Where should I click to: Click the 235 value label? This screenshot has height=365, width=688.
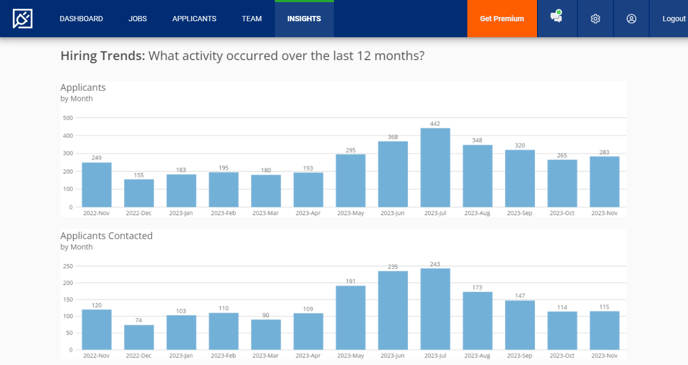(393, 266)
